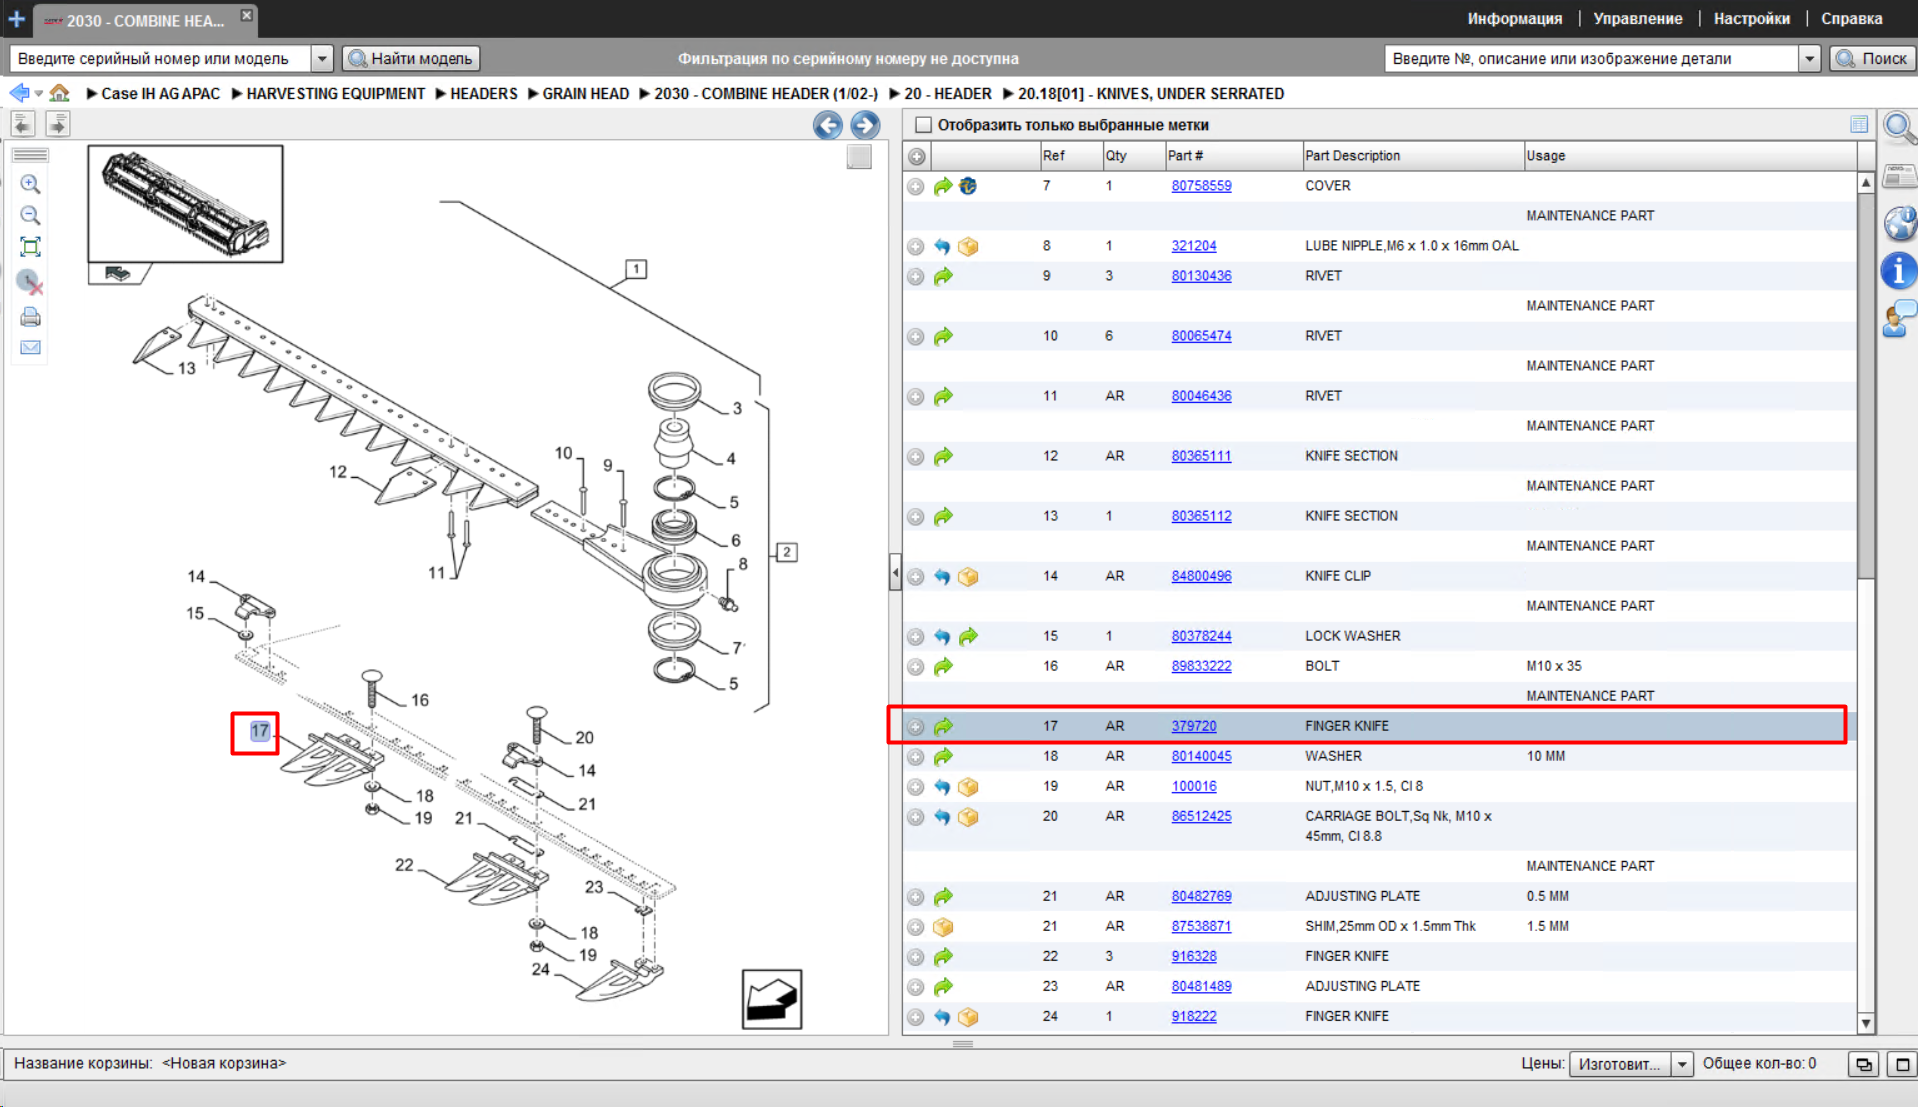Open the 'Справка' menu
This screenshot has width=1918, height=1107.
pyautogui.click(x=1851, y=18)
